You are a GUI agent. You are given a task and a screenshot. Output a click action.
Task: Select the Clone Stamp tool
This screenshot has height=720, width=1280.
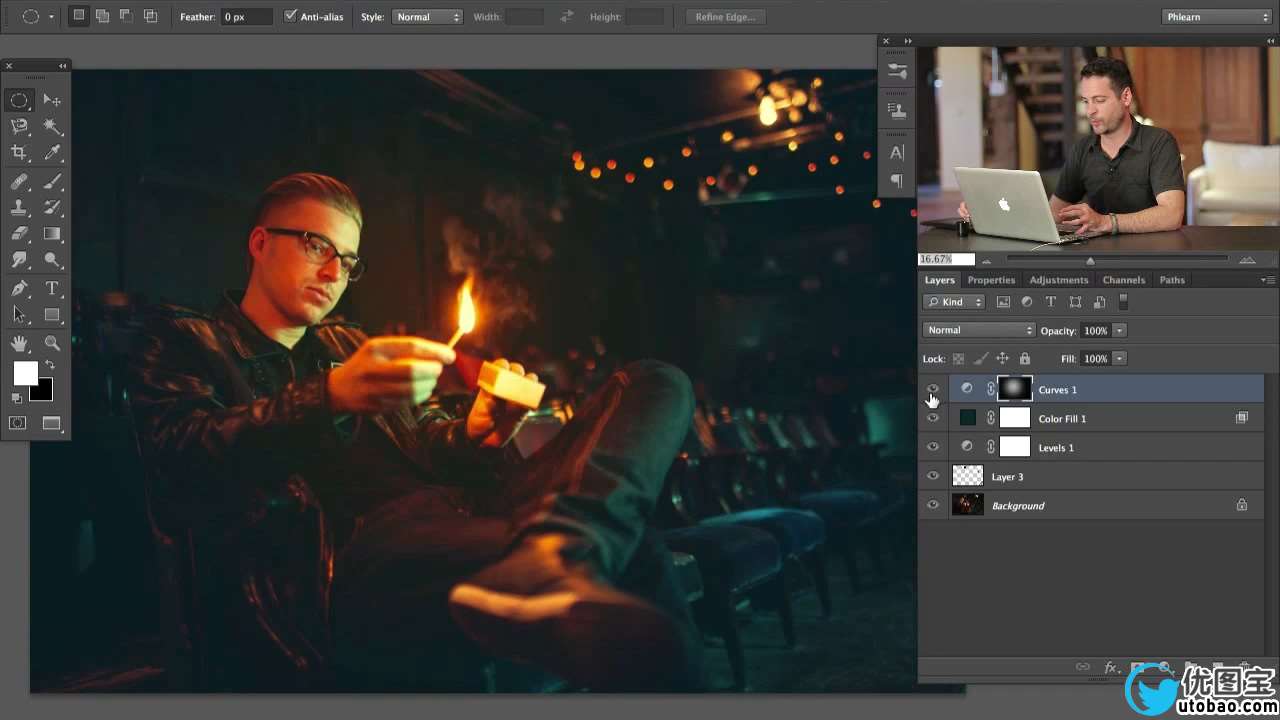pos(19,208)
